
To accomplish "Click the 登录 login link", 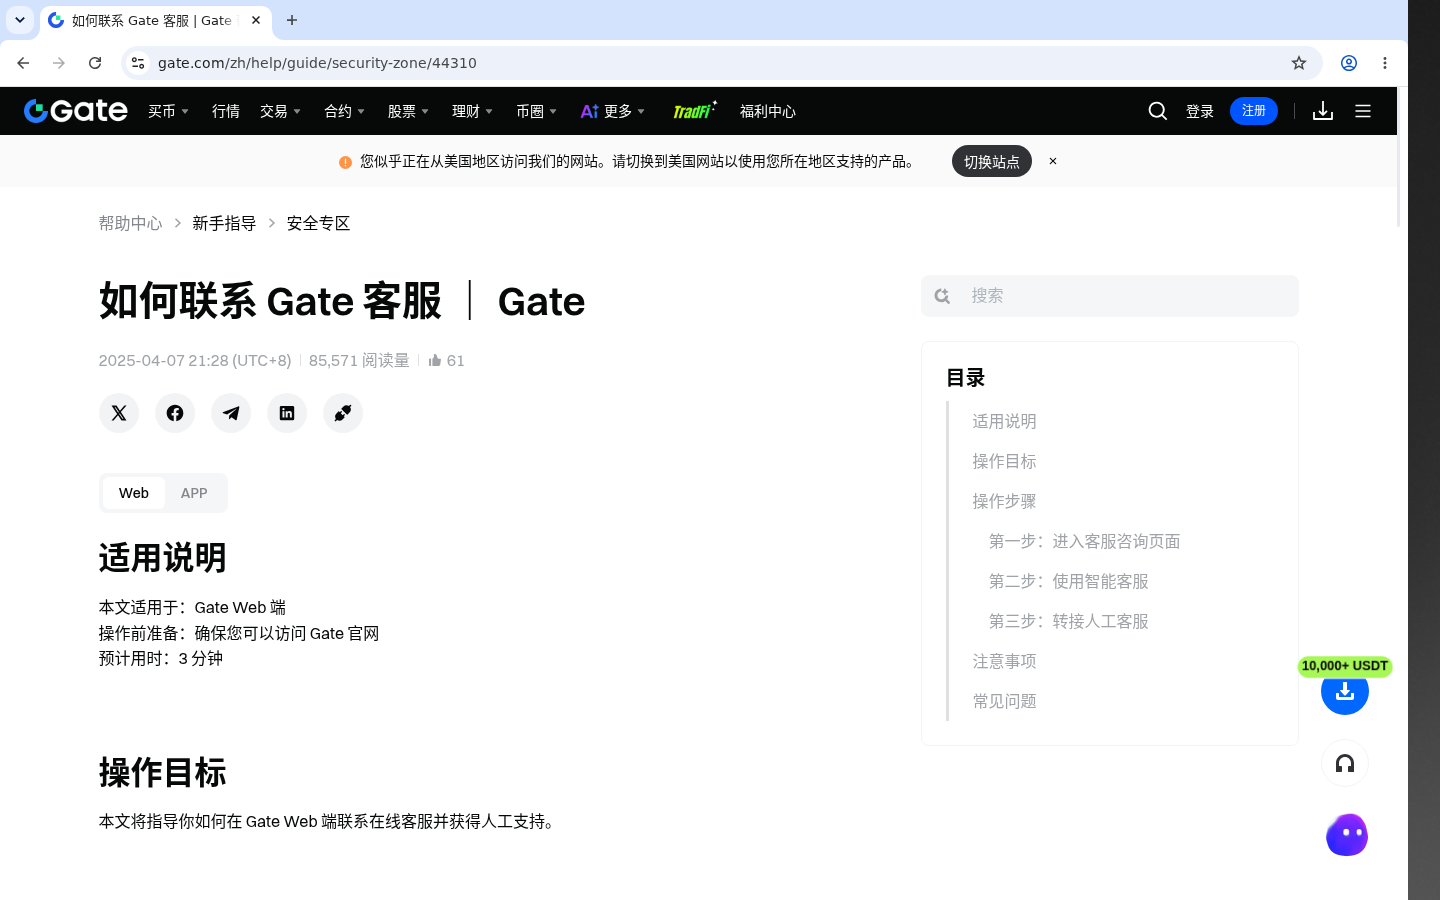I will pyautogui.click(x=1200, y=111).
